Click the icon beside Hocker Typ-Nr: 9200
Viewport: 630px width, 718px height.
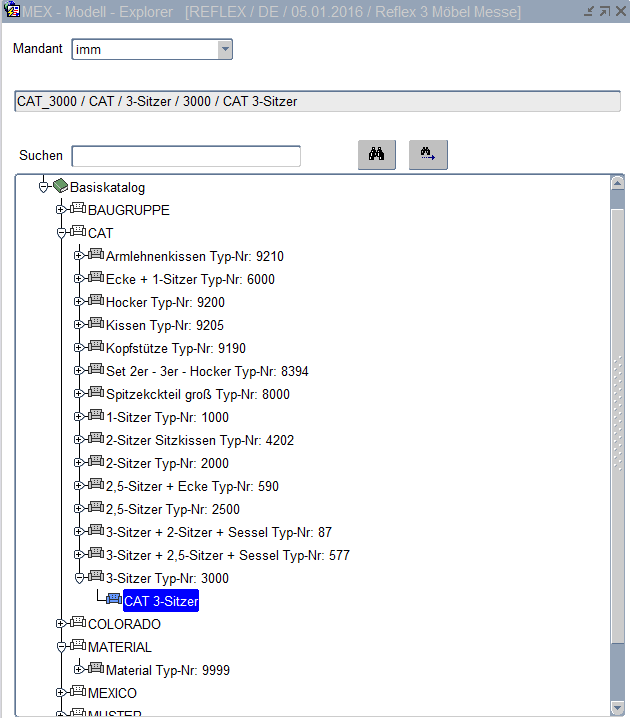(96, 302)
